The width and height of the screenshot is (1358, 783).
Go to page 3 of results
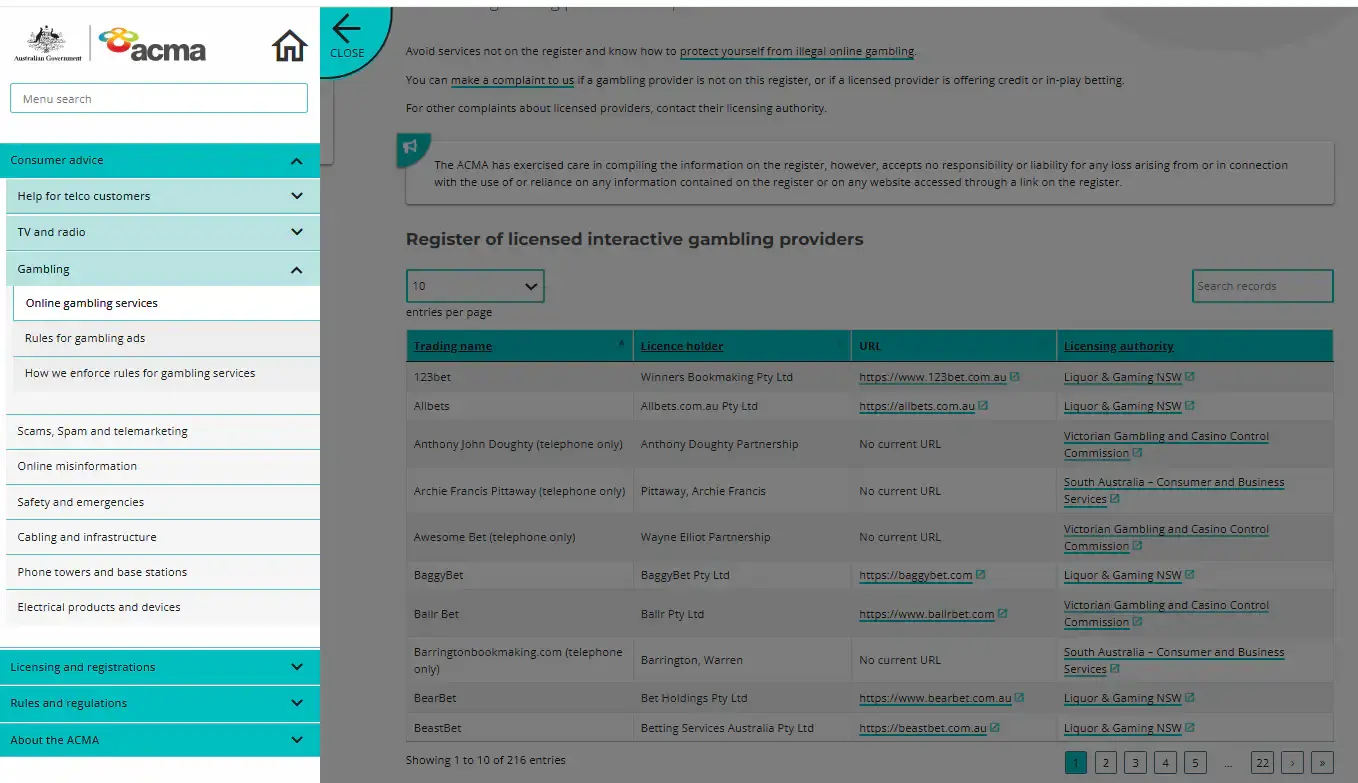tap(1135, 763)
